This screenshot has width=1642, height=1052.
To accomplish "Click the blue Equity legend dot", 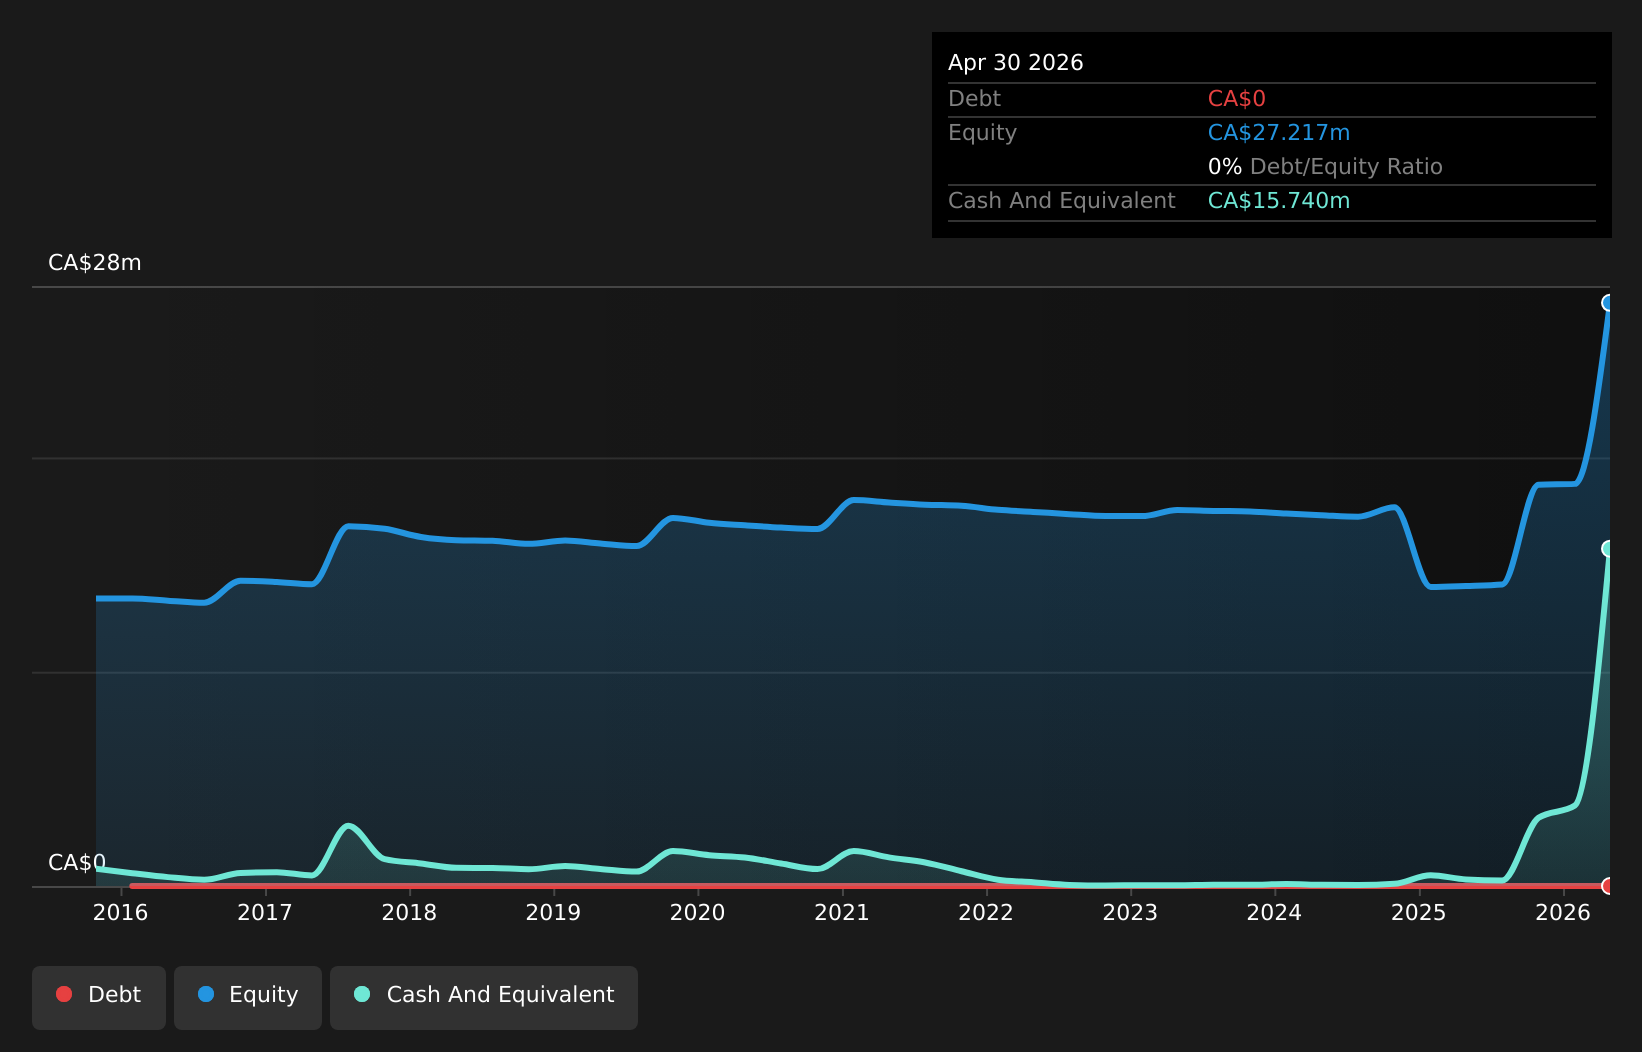I will click(x=206, y=994).
